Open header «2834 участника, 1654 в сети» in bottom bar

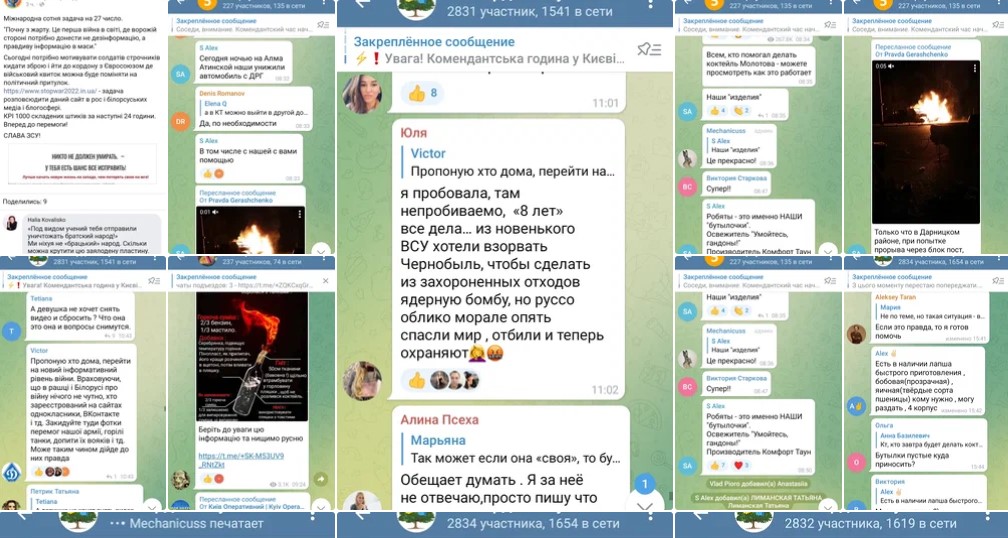[x=533, y=524]
